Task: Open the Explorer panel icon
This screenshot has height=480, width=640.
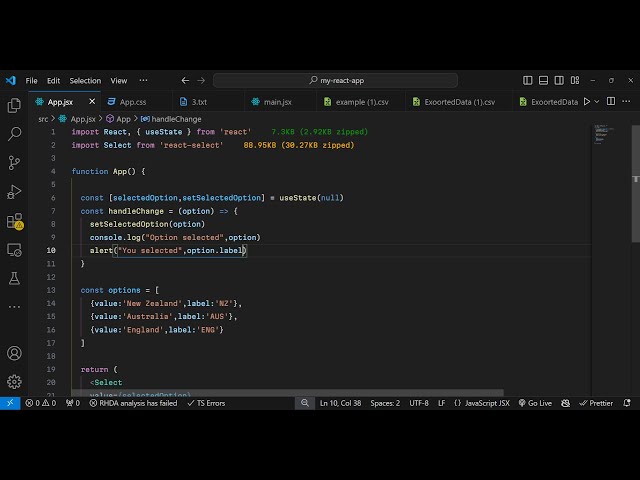Action: point(14,105)
